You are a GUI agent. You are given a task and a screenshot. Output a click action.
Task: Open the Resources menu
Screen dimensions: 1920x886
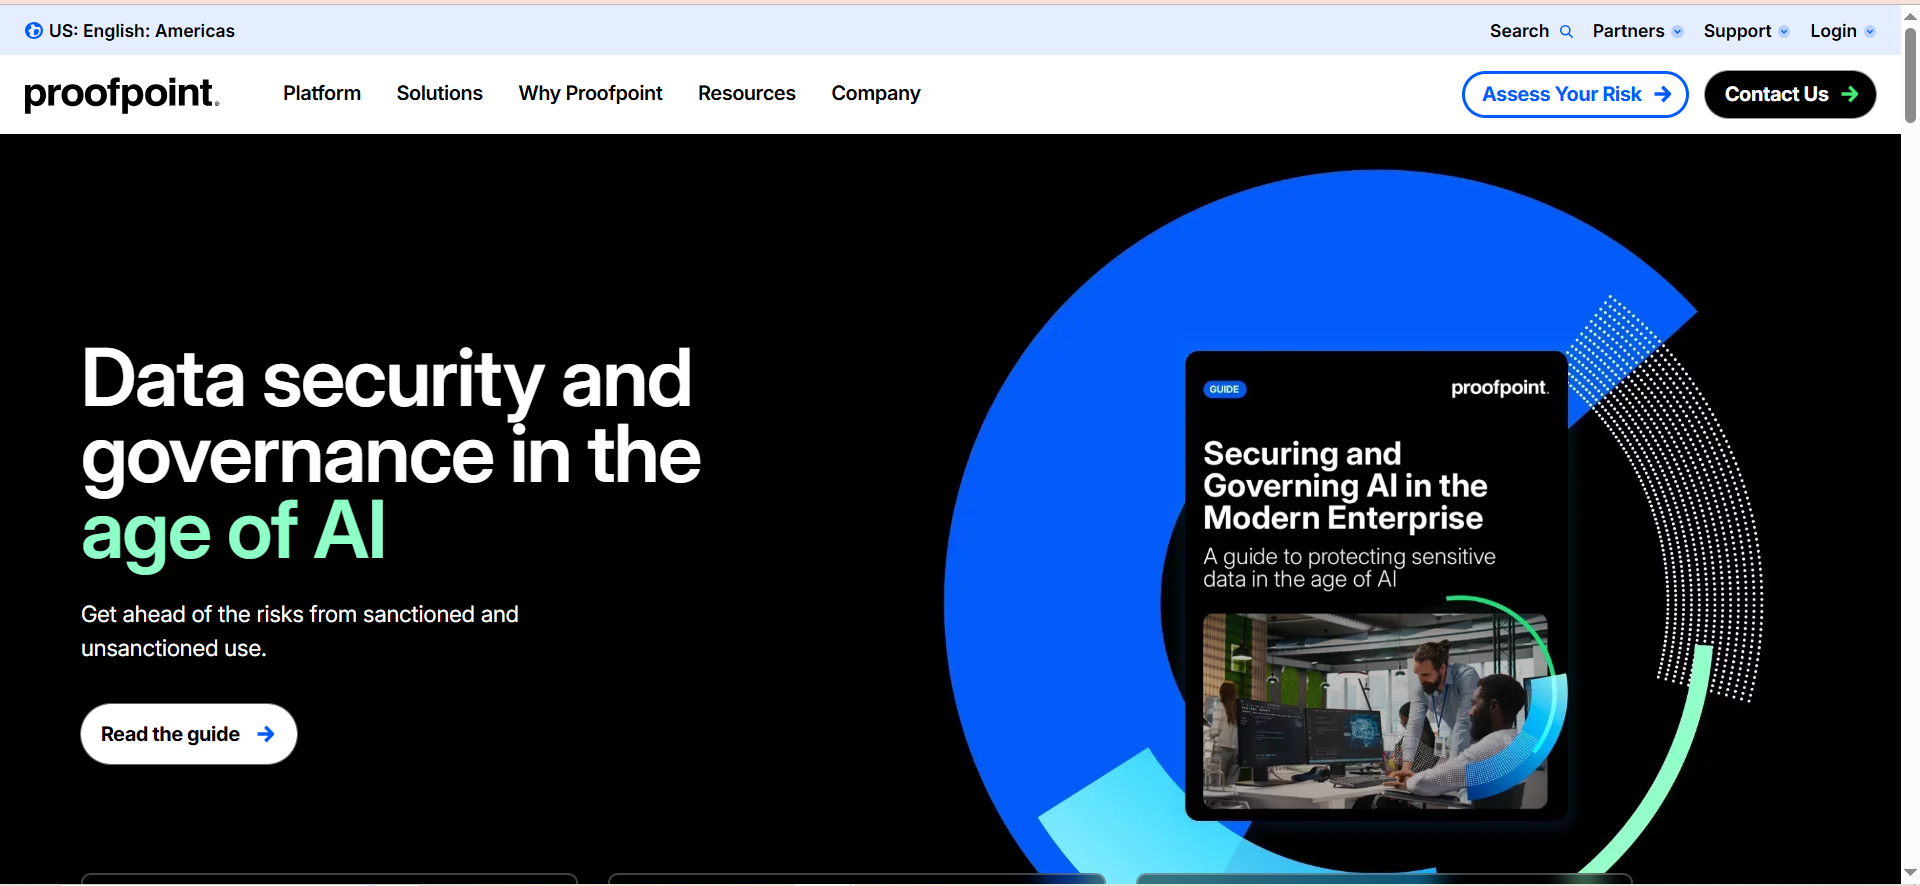(747, 93)
